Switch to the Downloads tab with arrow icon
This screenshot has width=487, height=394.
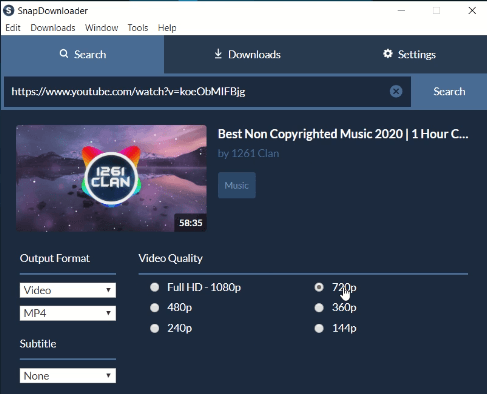click(247, 54)
